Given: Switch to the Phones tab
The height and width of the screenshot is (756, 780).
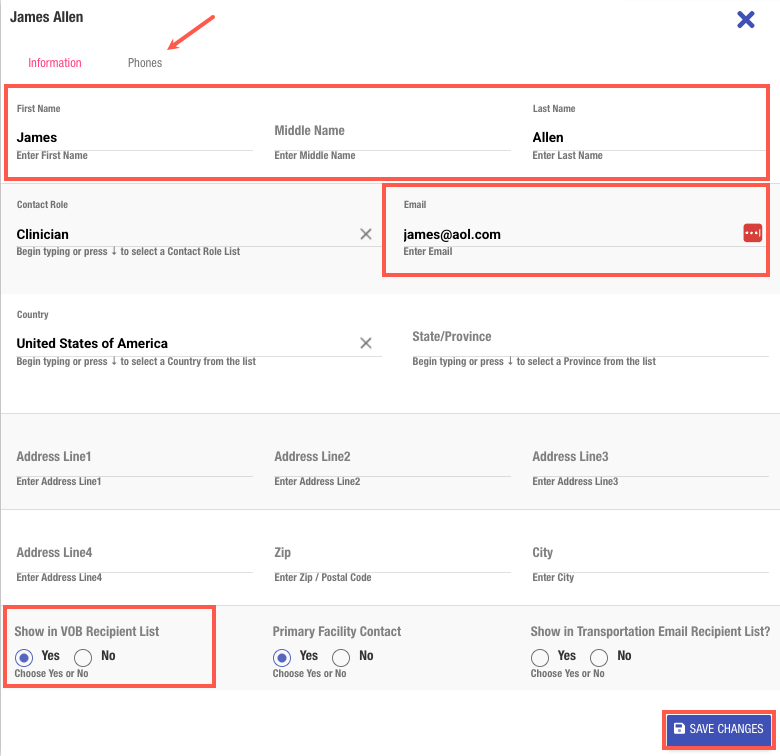Looking at the screenshot, I should tap(145, 63).
